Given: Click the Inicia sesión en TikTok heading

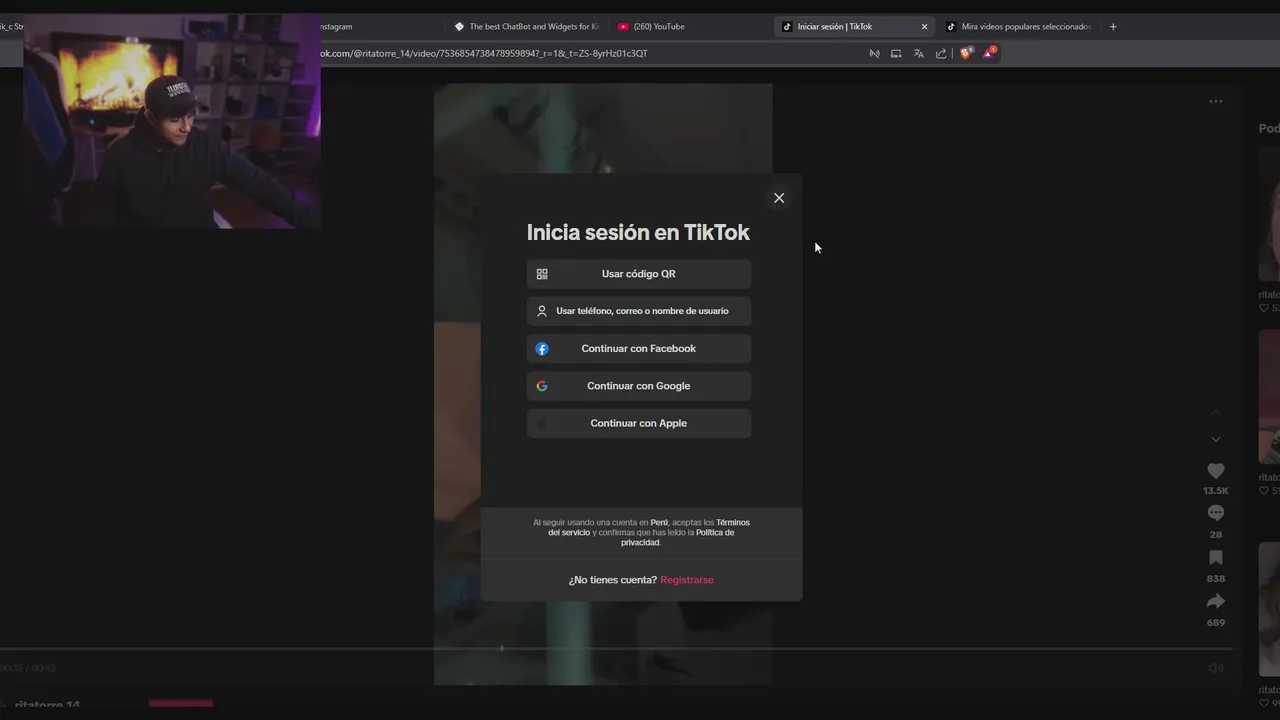Looking at the screenshot, I should click(x=638, y=233).
